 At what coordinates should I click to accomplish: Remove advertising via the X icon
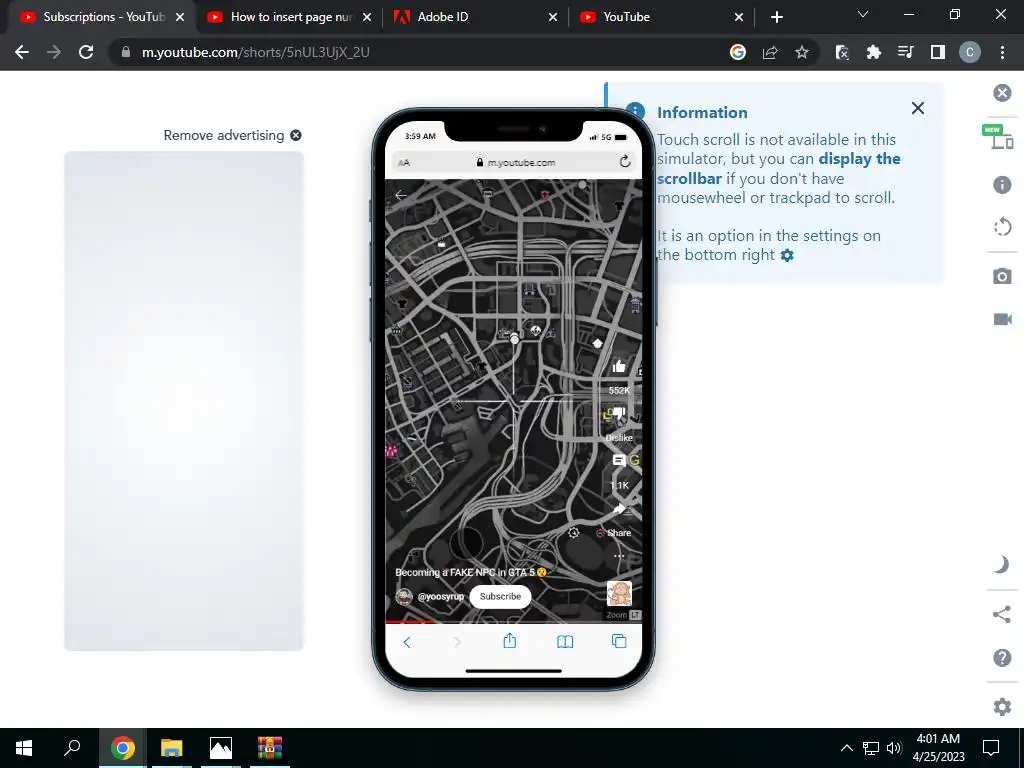click(x=296, y=135)
